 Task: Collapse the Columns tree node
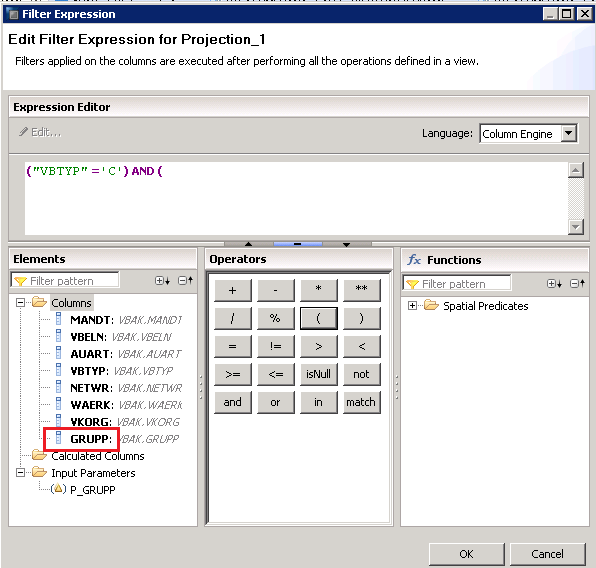21,303
